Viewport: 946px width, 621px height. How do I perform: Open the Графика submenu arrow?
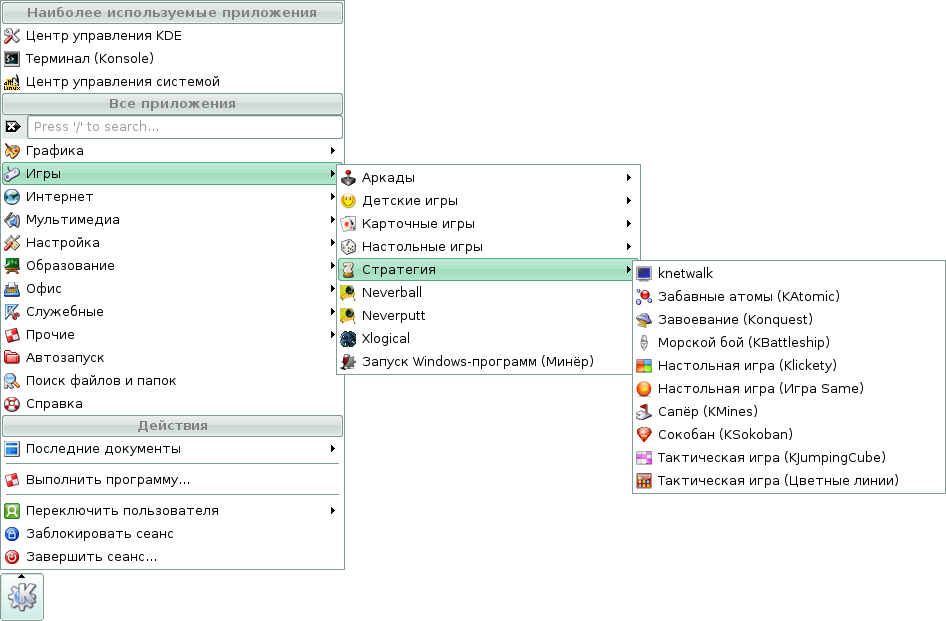point(332,151)
